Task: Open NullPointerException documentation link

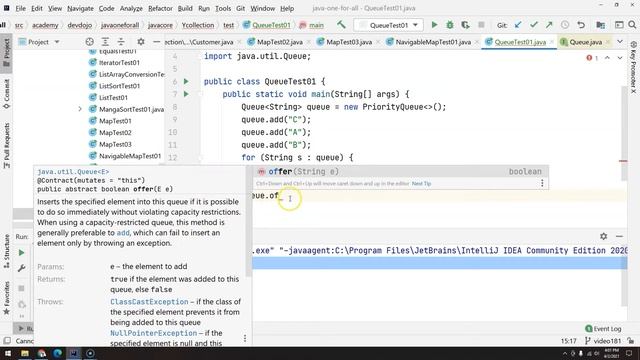Action: [153, 333]
